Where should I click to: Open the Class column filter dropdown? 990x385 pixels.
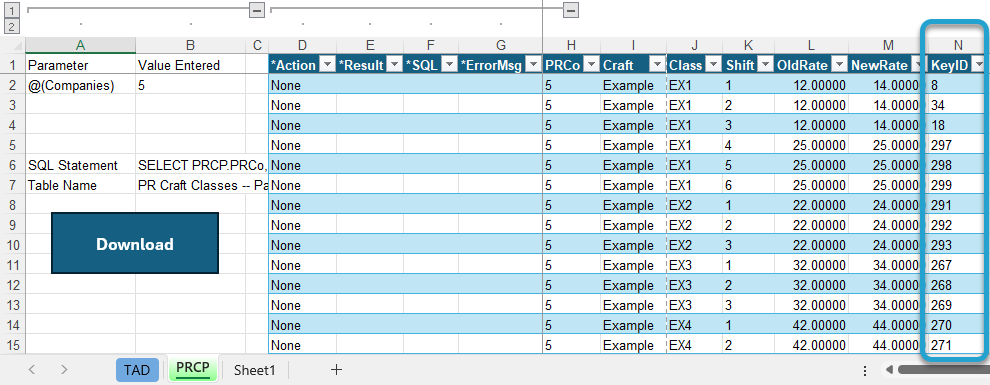713,65
